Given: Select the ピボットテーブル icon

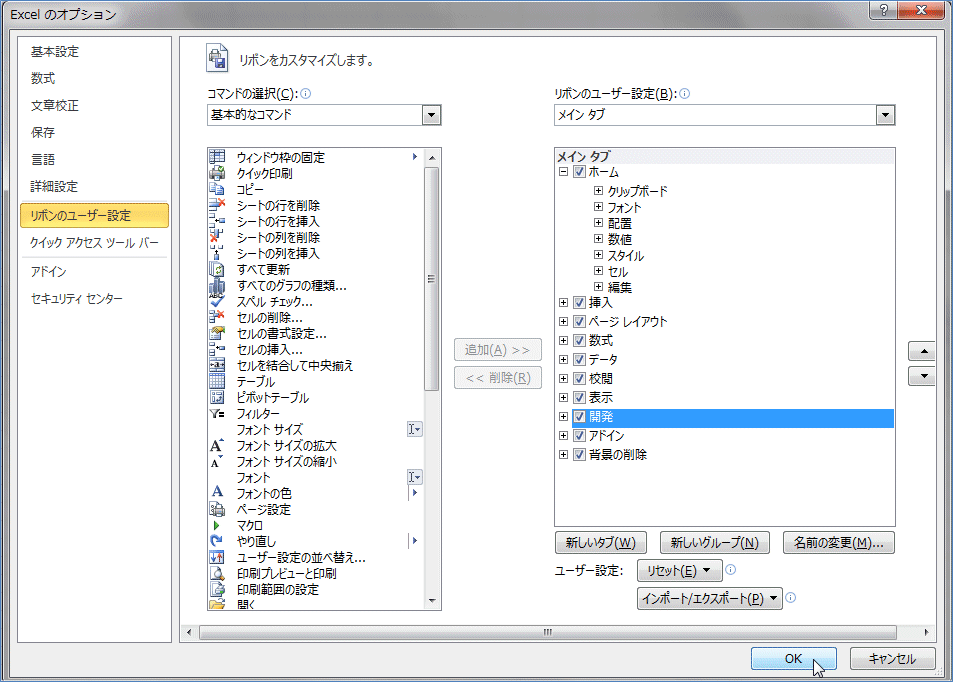Looking at the screenshot, I should tap(217, 397).
